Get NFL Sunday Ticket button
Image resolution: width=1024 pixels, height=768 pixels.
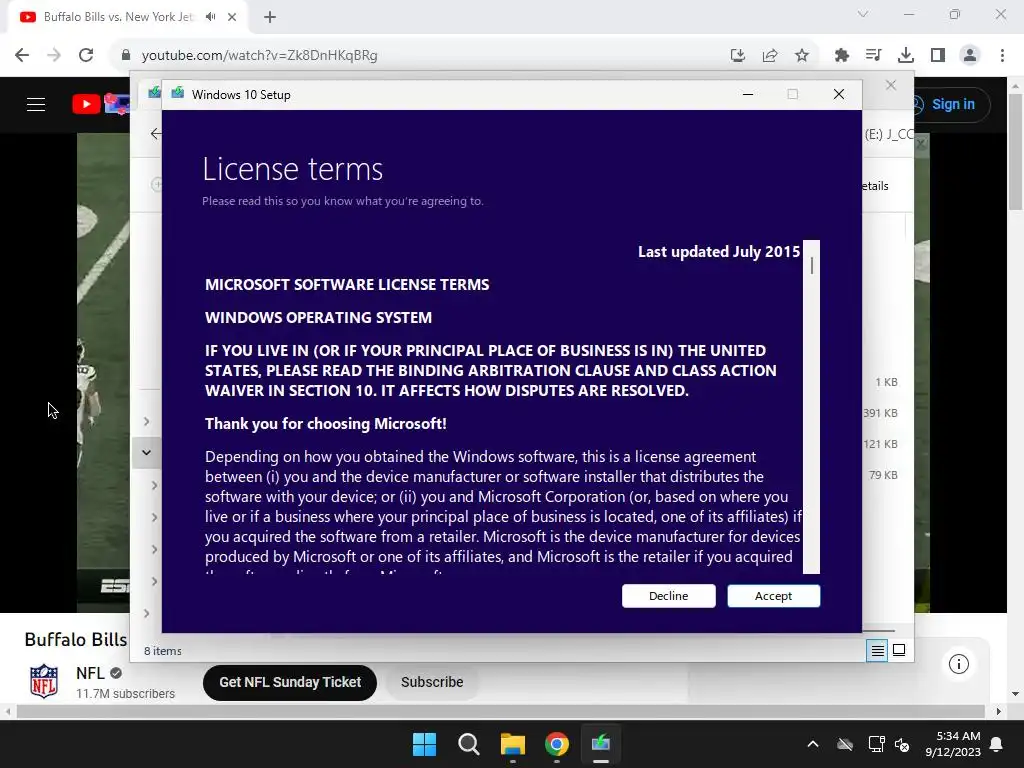(x=290, y=682)
